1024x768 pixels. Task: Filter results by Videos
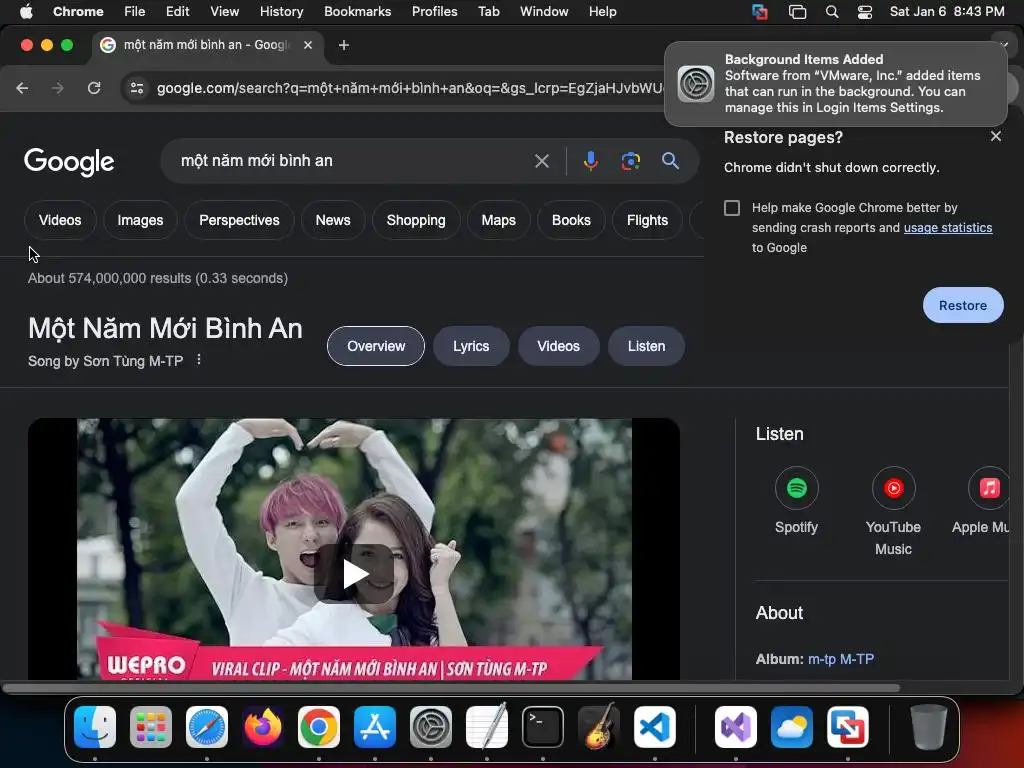[60, 220]
